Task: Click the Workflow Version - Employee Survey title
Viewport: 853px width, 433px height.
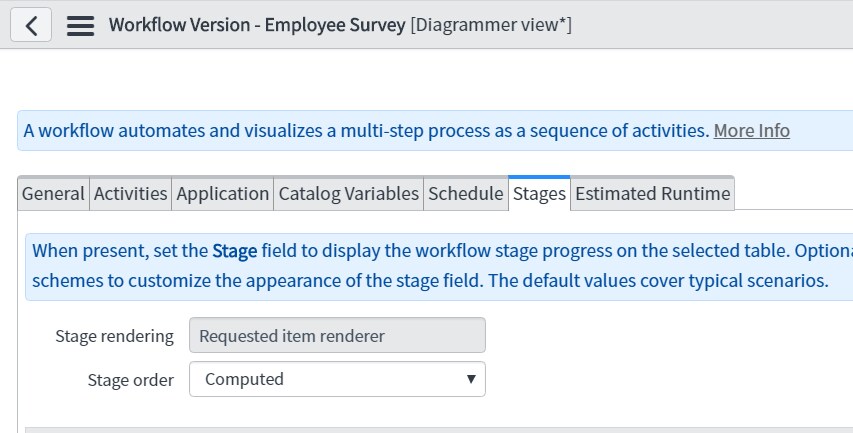Action: pyautogui.click(x=257, y=25)
